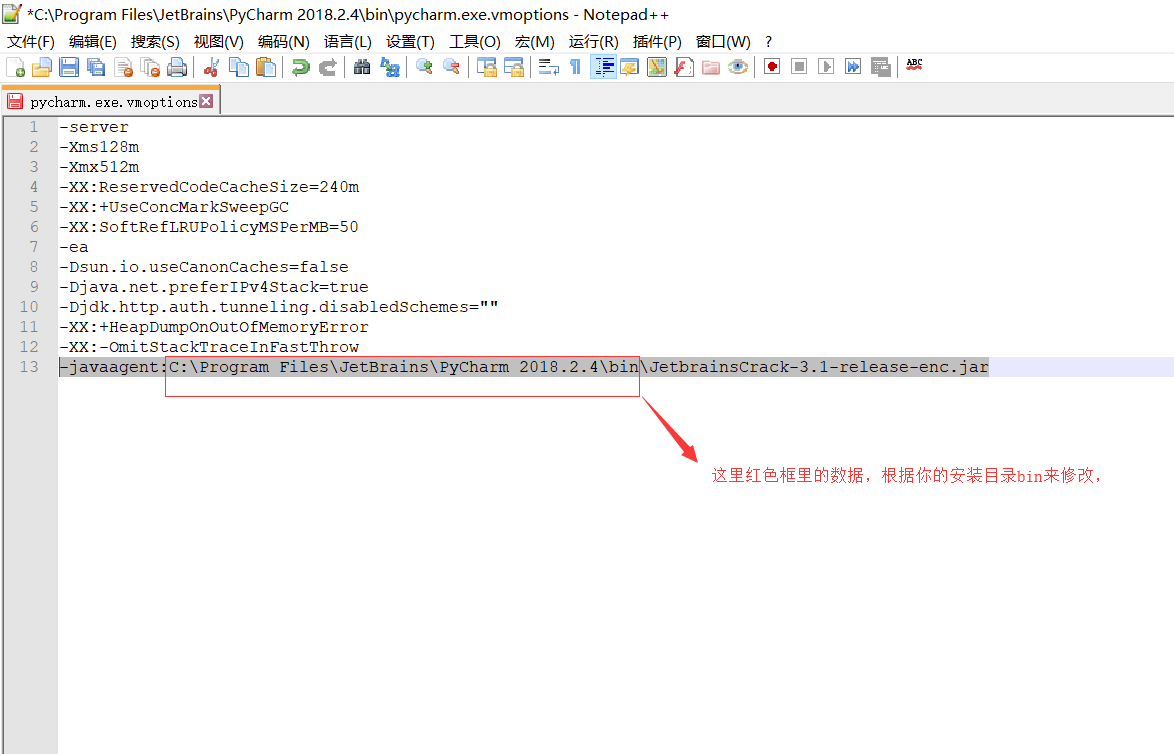Click the +UseConcMarkSweepGC line
The height and width of the screenshot is (754, 1174).
point(174,207)
